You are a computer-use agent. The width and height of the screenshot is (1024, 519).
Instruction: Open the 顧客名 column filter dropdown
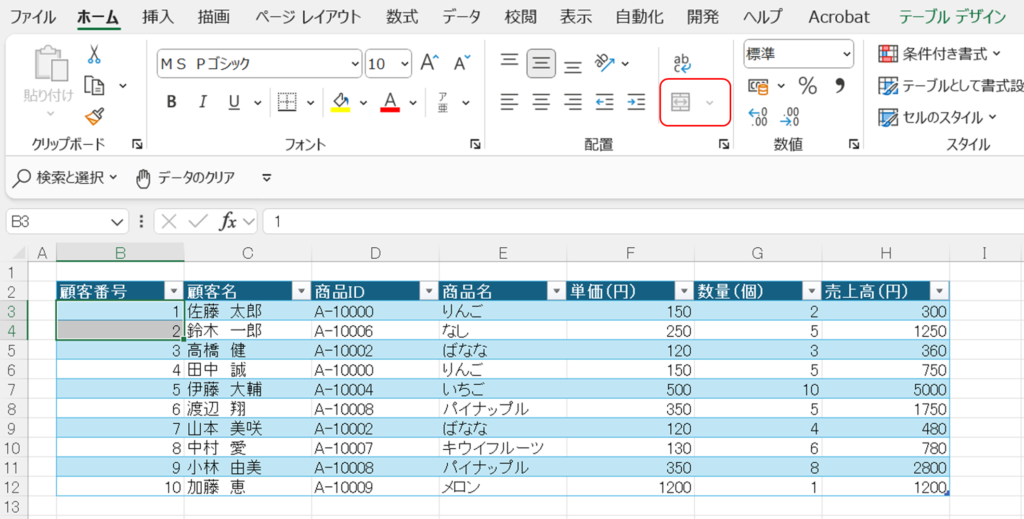[x=300, y=291]
